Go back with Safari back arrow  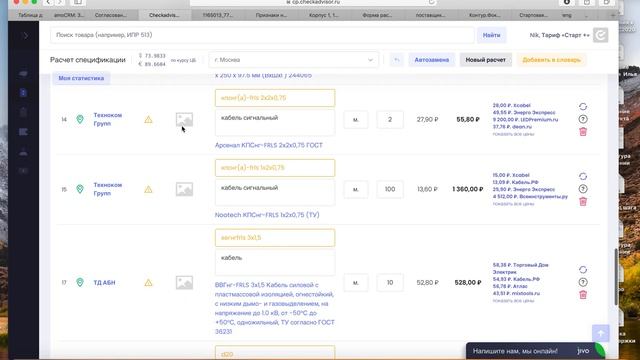(x=48, y=2)
